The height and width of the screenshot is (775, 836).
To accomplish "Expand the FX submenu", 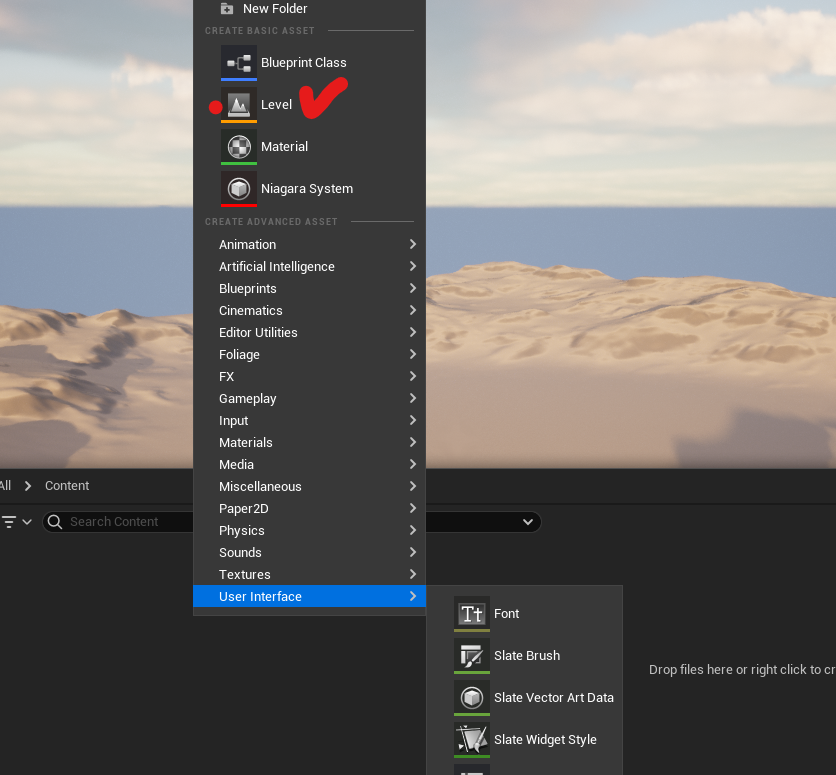I will [309, 377].
